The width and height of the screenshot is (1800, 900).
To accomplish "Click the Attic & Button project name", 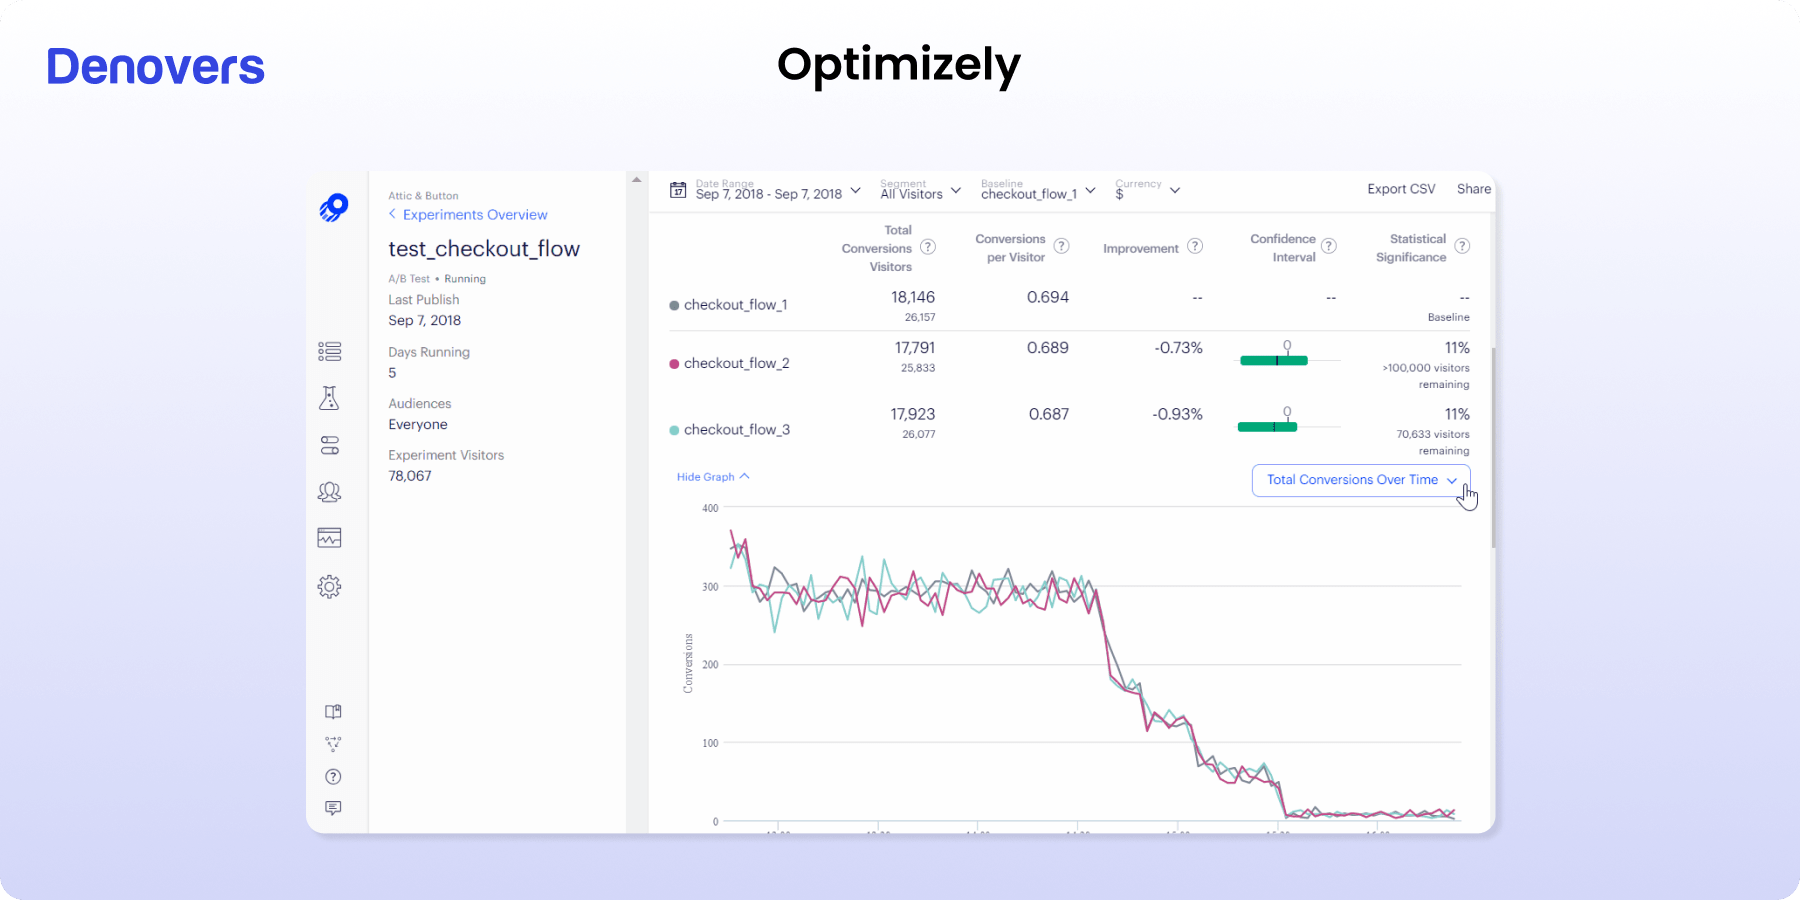I will point(423,196).
